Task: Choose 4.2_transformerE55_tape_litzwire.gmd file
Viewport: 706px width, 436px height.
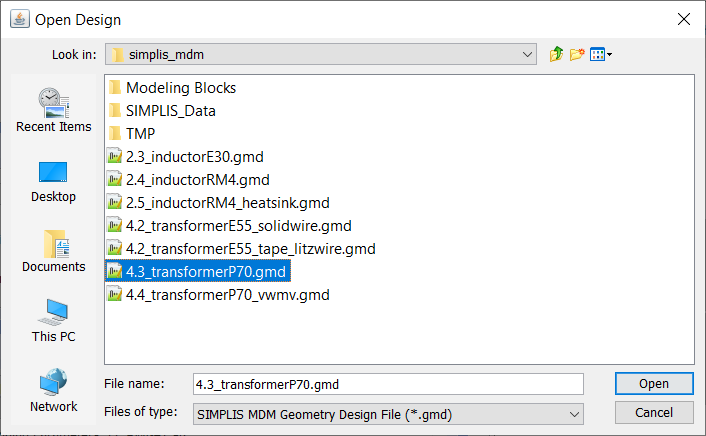Action: point(250,248)
